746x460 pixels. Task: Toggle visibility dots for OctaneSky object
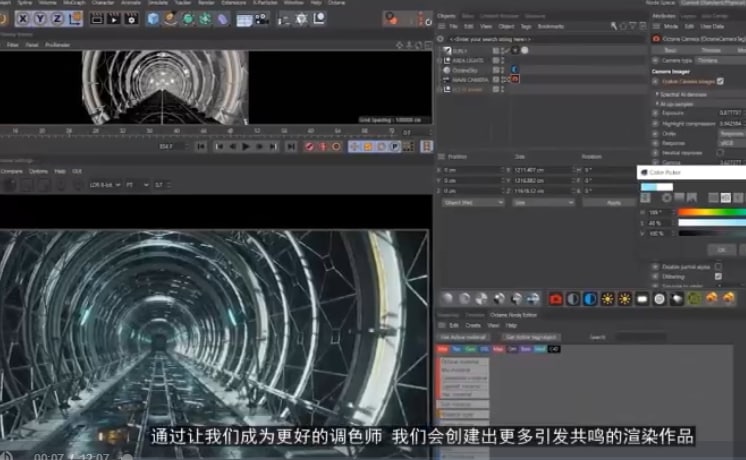[x=502, y=70]
